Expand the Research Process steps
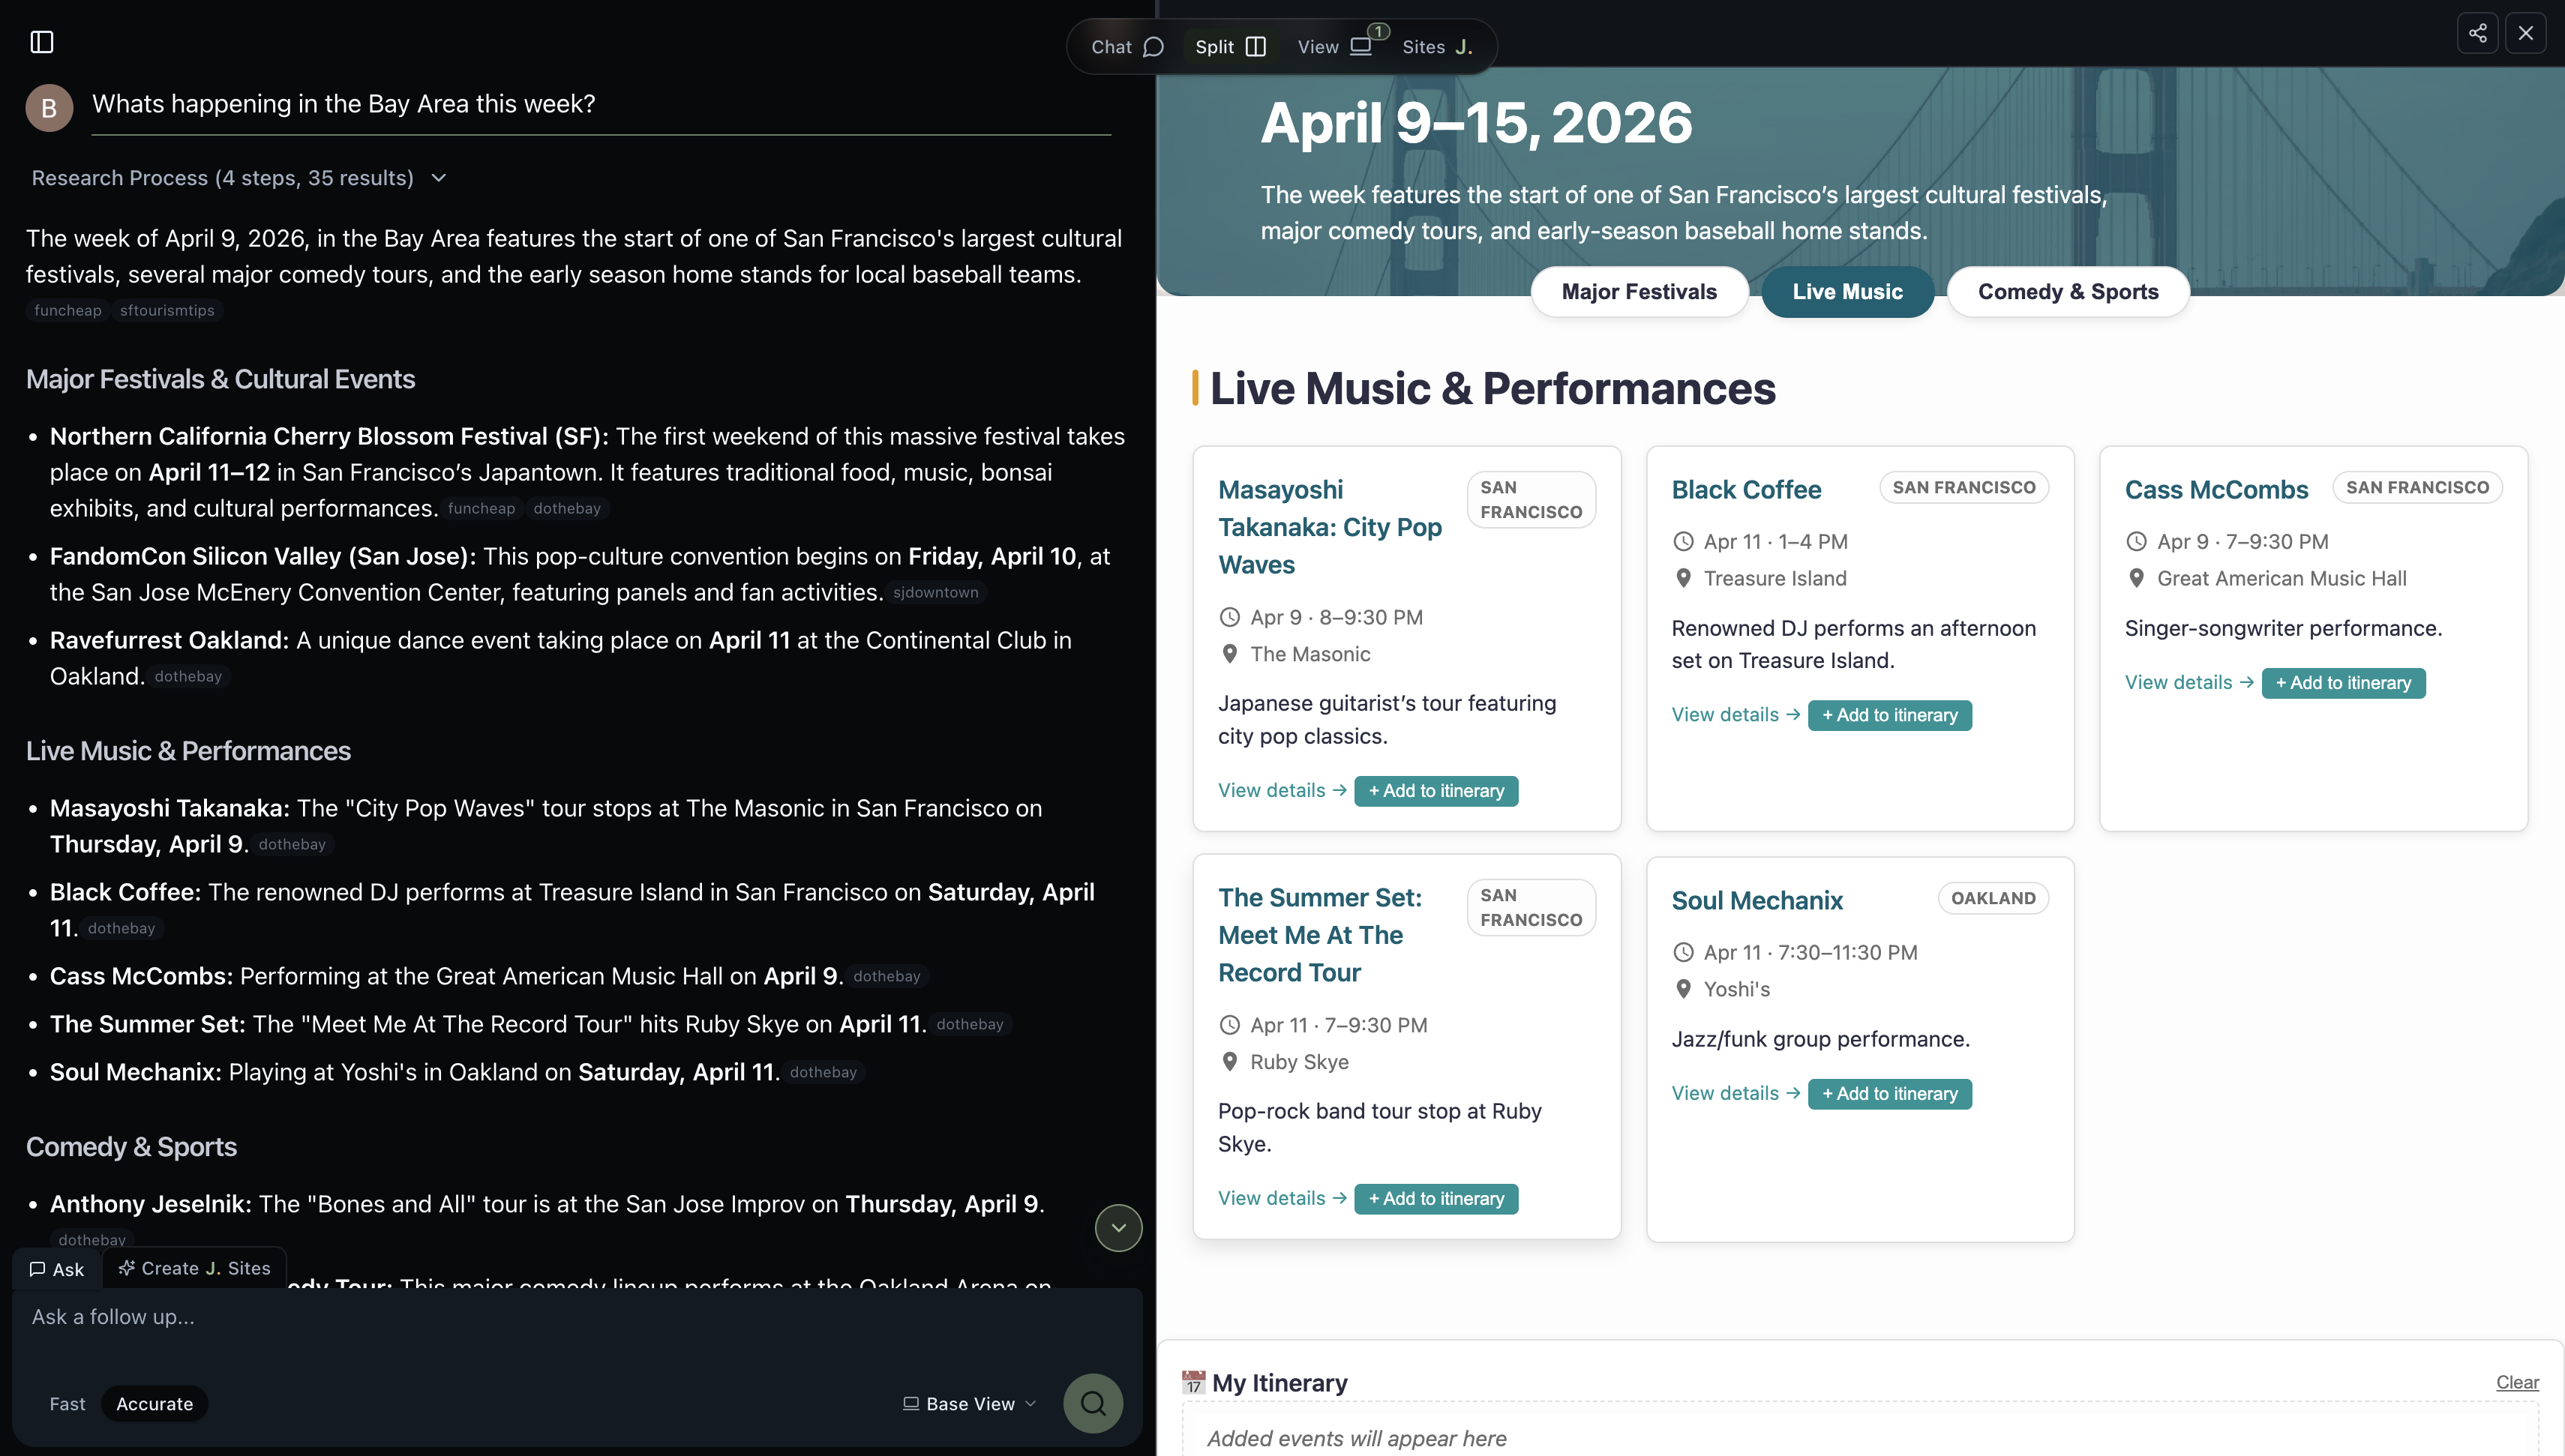 [x=238, y=178]
